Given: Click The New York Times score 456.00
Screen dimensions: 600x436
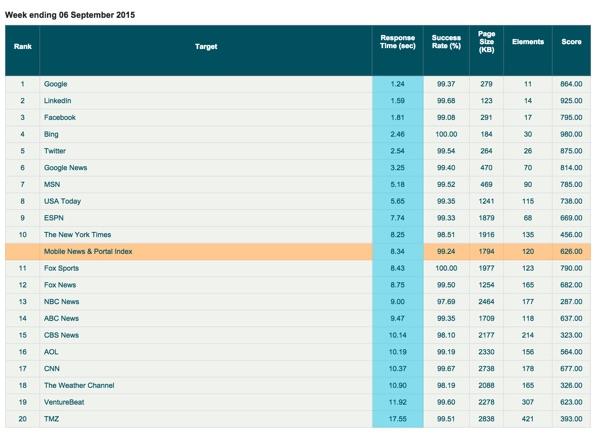Looking at the screenshot, I should [571, 235].
